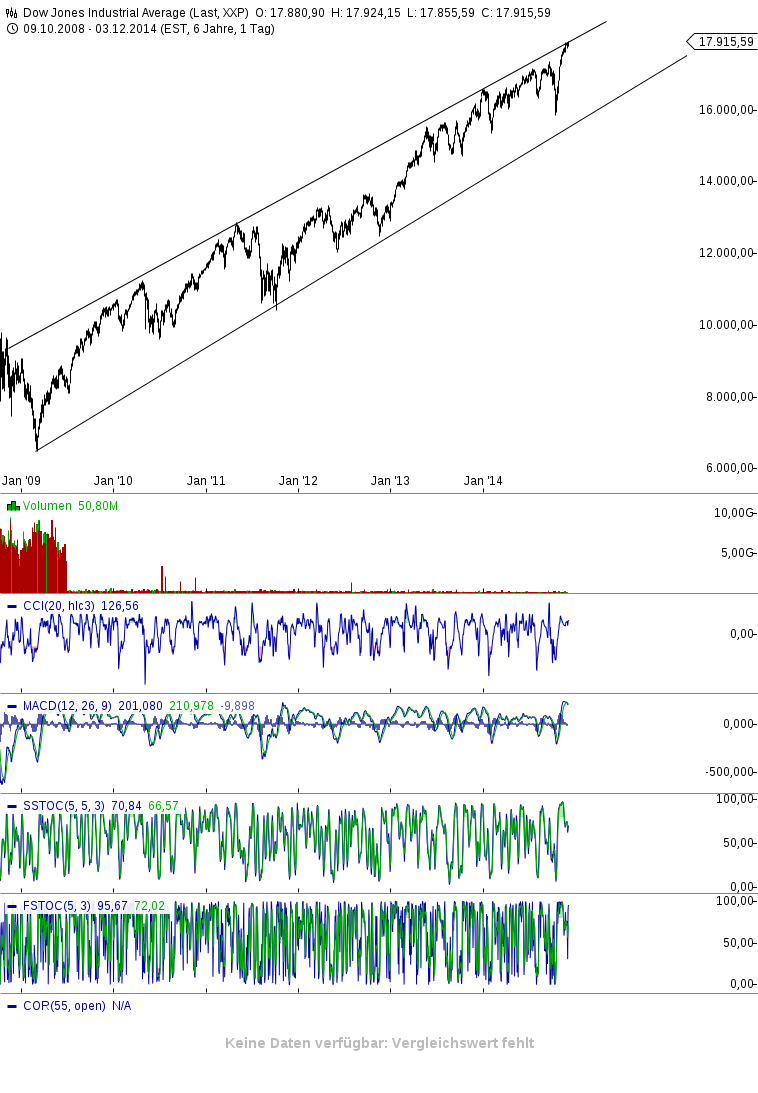Click the FSTOC value 72,02
Image resolution: width=758 pixels, height=1093 pixels.
coord(149,906)
